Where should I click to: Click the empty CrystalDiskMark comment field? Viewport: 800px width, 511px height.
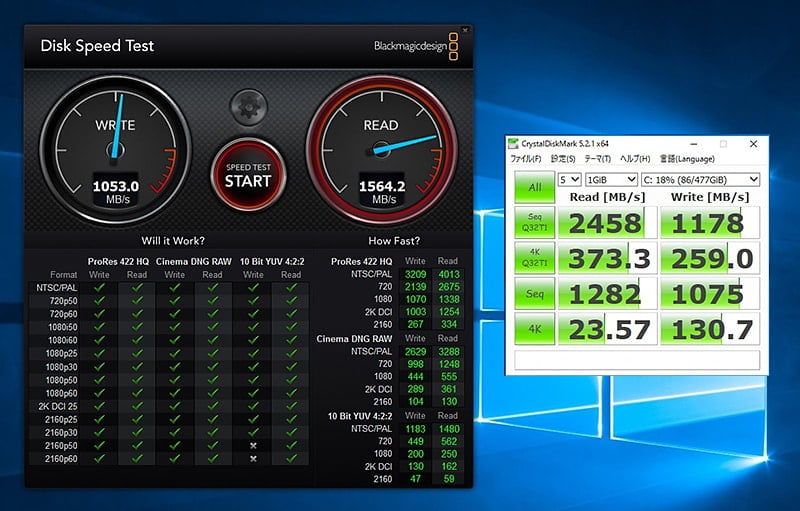(637, 360)
